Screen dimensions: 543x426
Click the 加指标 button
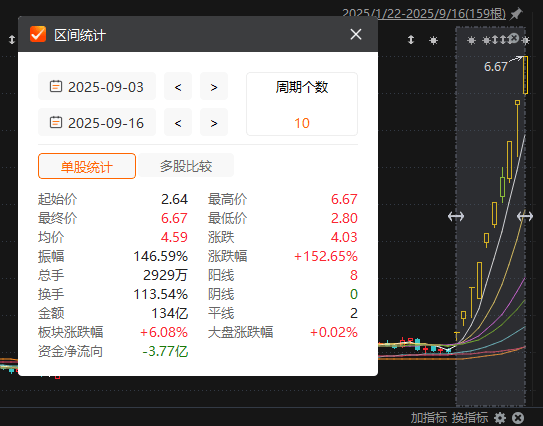click(429, 418)
